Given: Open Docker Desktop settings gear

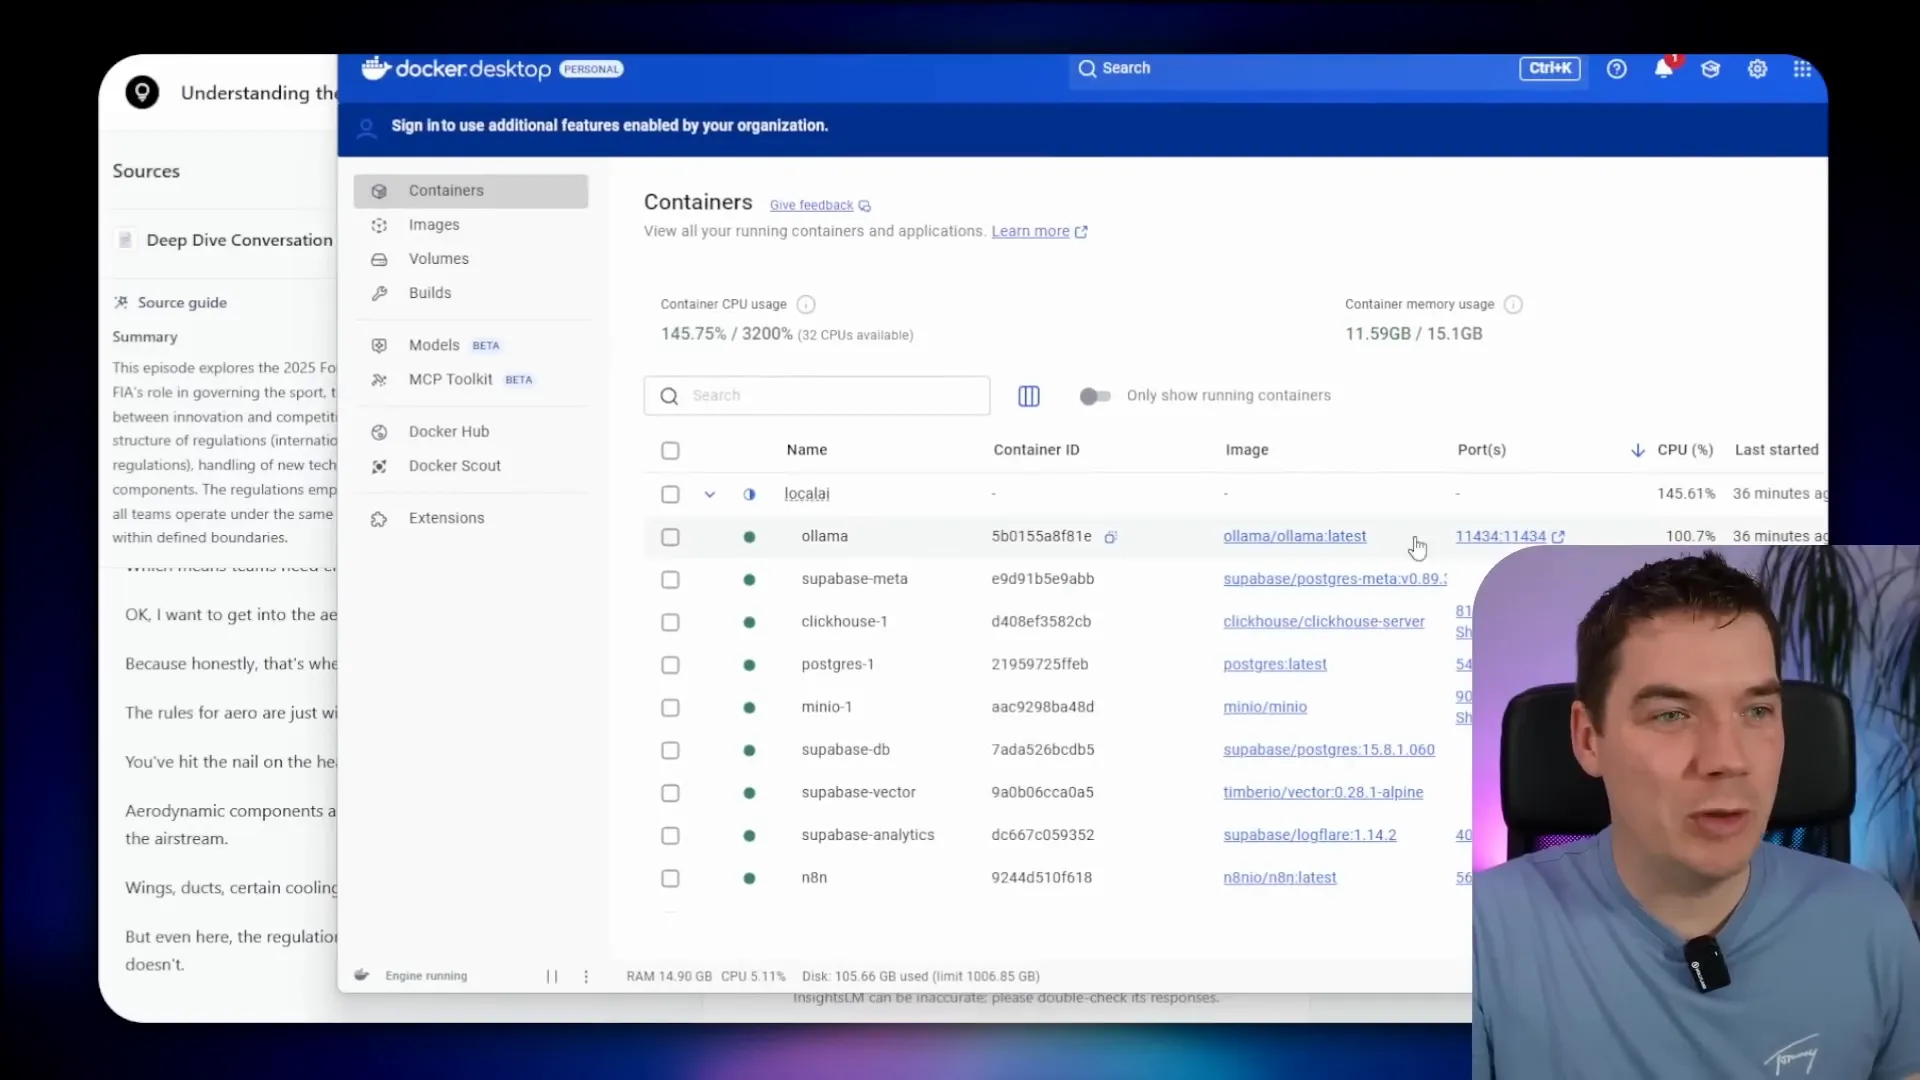Looking at the screenshot, I should pos(1757,69).
